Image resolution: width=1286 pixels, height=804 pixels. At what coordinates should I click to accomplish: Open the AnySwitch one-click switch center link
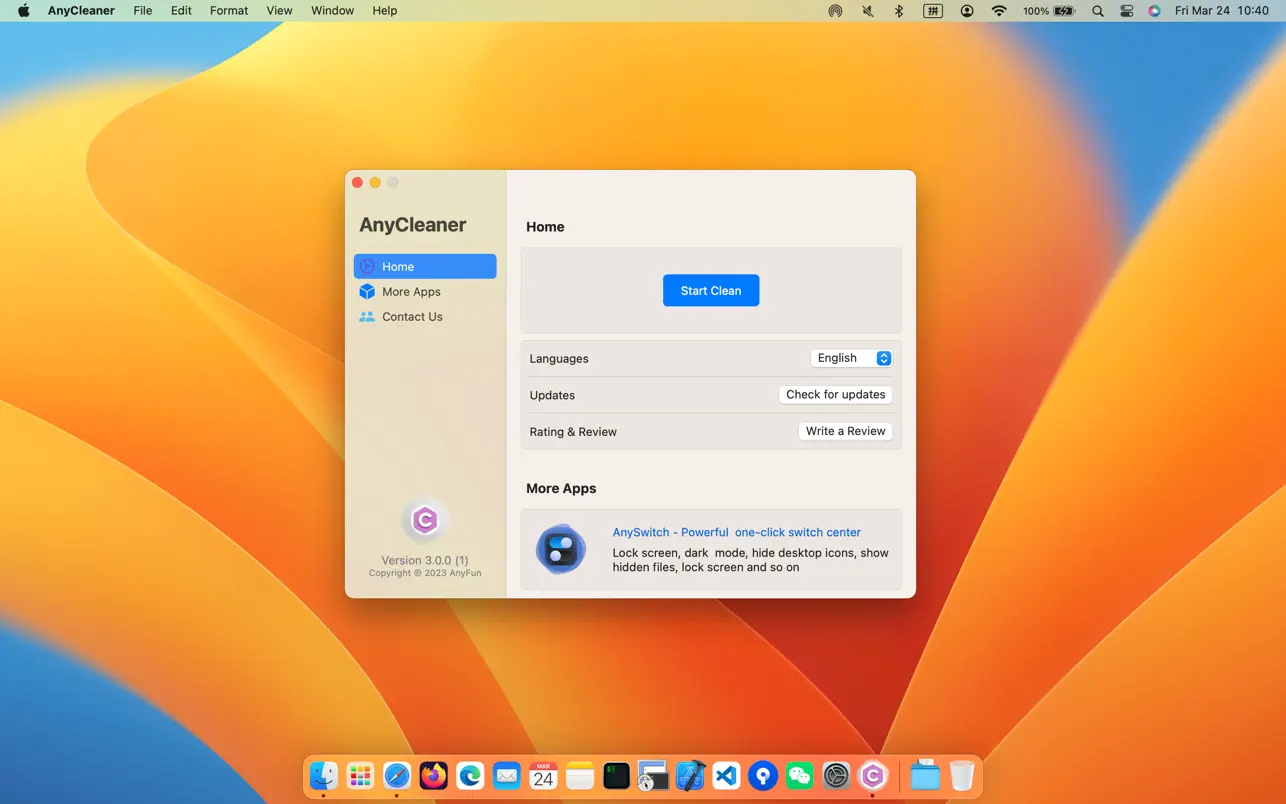[x=737, y=532]
